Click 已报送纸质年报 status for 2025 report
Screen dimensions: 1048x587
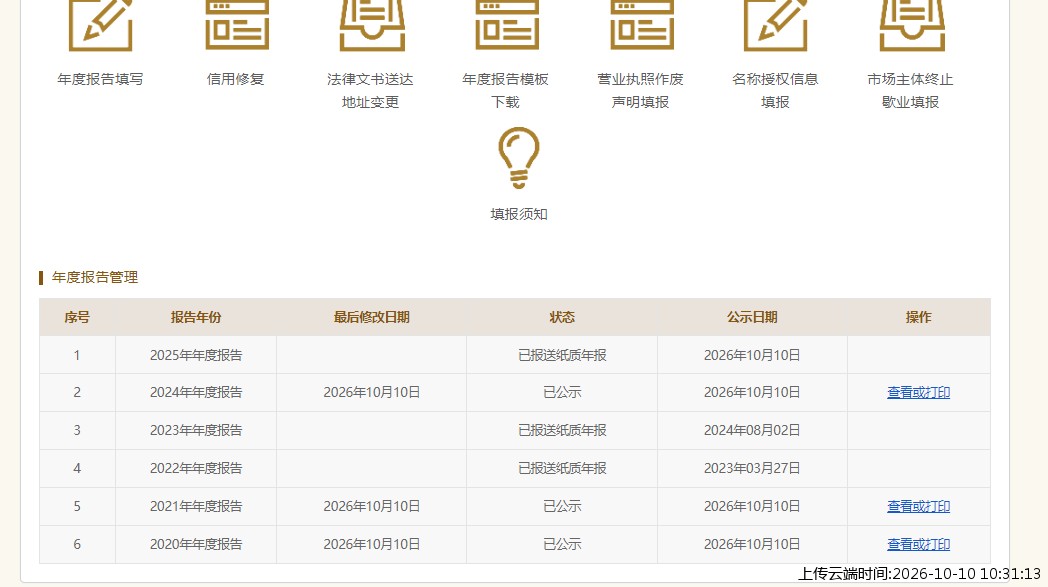pyautogui.click(x=562, y=356)
